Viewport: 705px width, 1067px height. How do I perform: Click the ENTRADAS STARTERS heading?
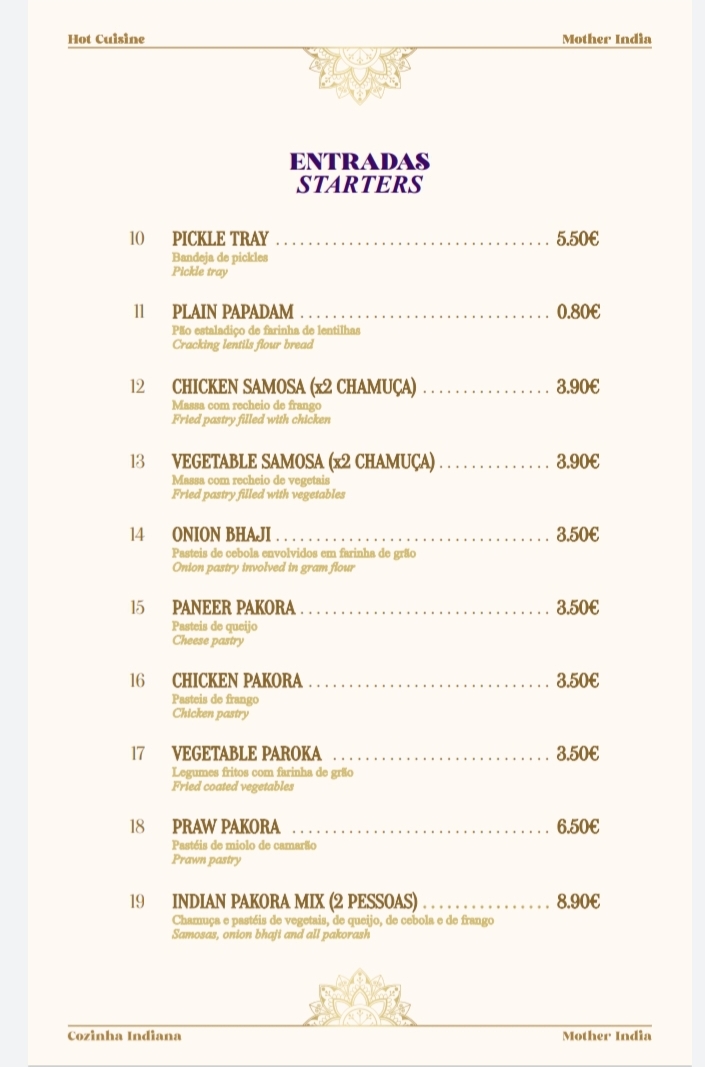(x=359, y=173)
